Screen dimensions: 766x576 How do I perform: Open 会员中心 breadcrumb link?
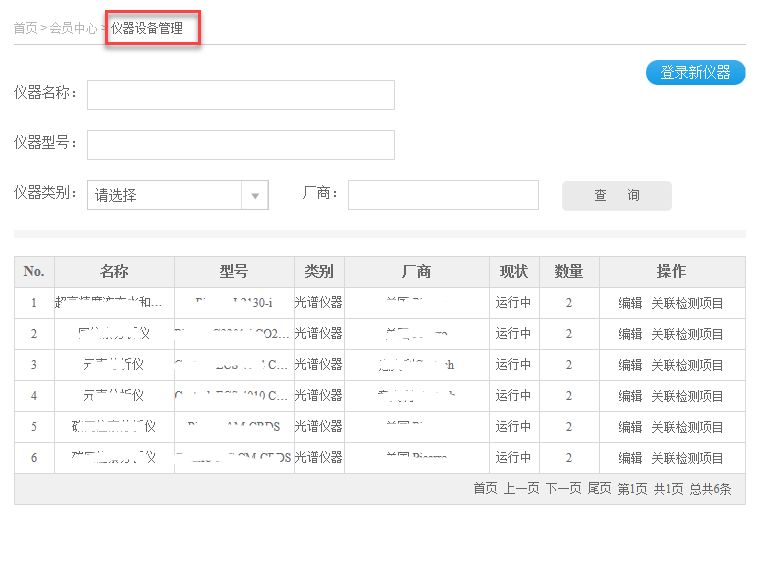(x=73, y=28)
